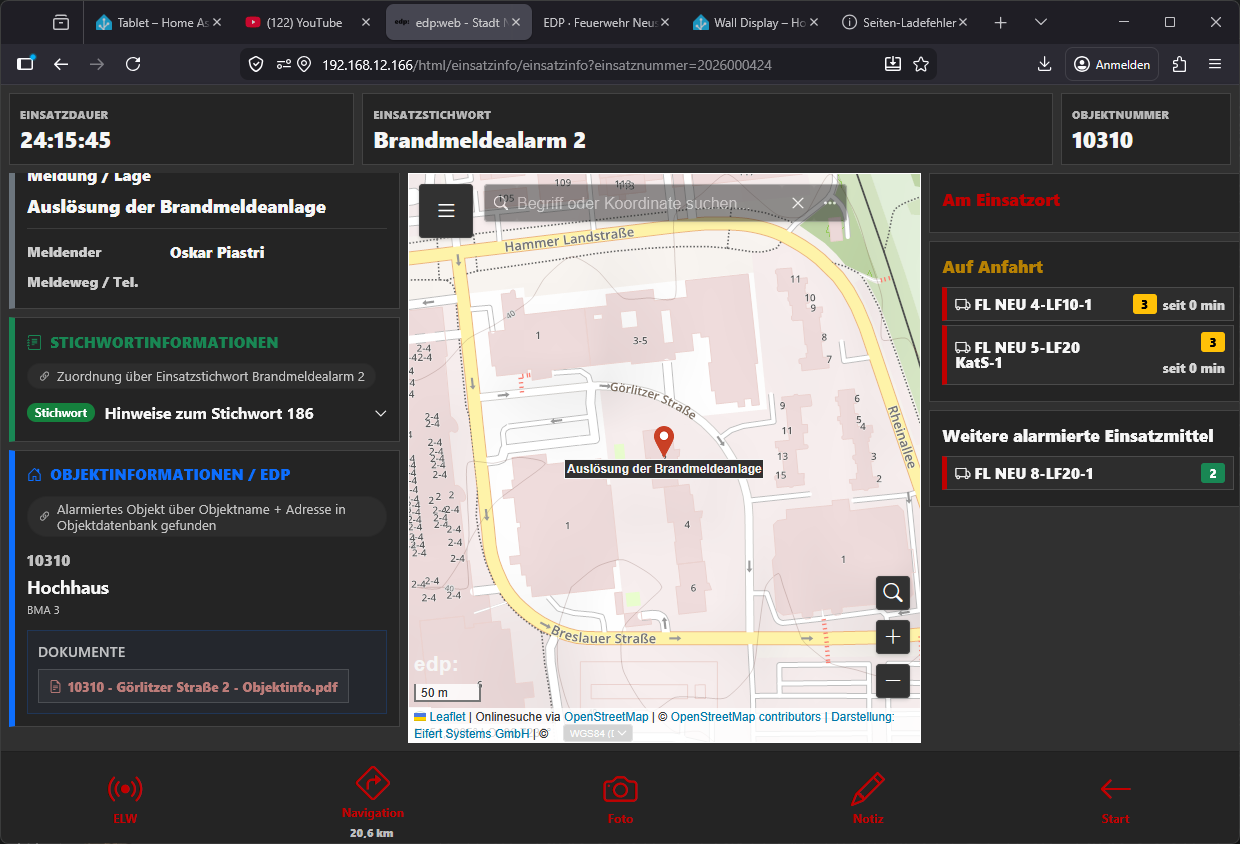Open the ELW radio signal icon
The image size is (1240, 844).
point(125,790)
